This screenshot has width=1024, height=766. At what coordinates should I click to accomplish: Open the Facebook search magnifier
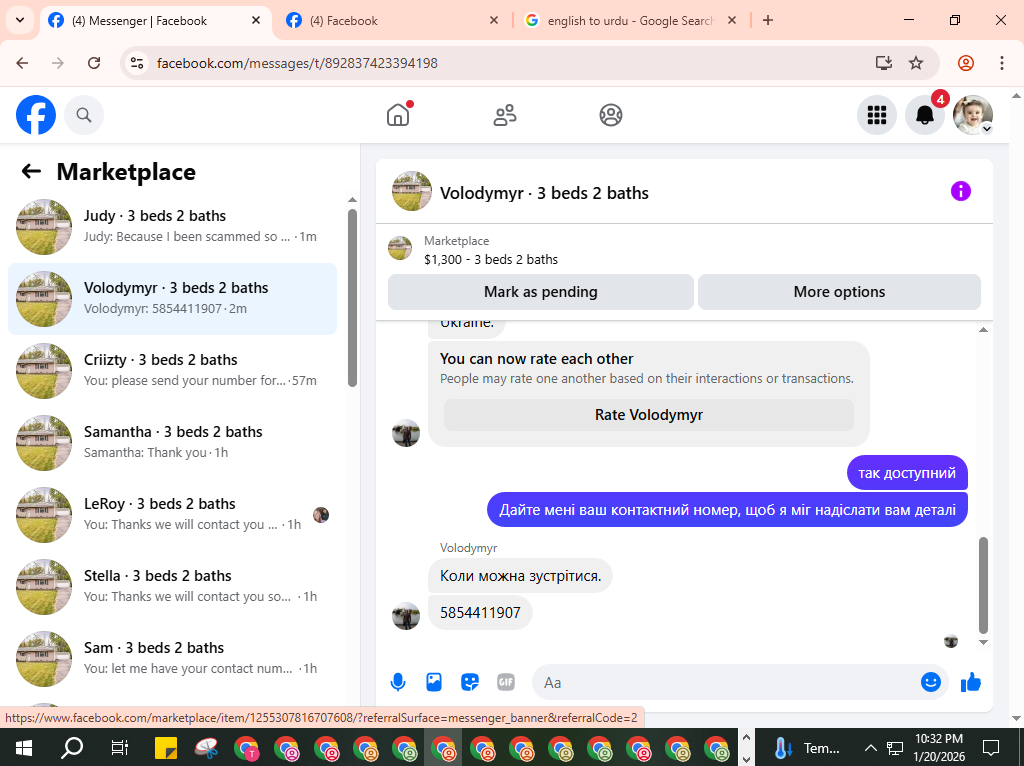tap(84, 115)
